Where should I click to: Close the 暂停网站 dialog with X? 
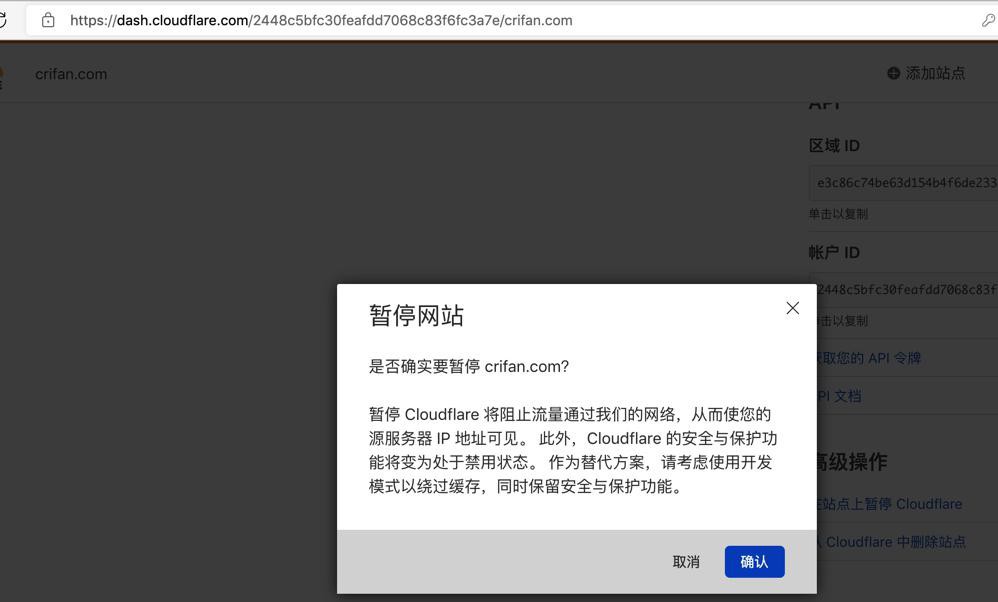coord(792,308)
